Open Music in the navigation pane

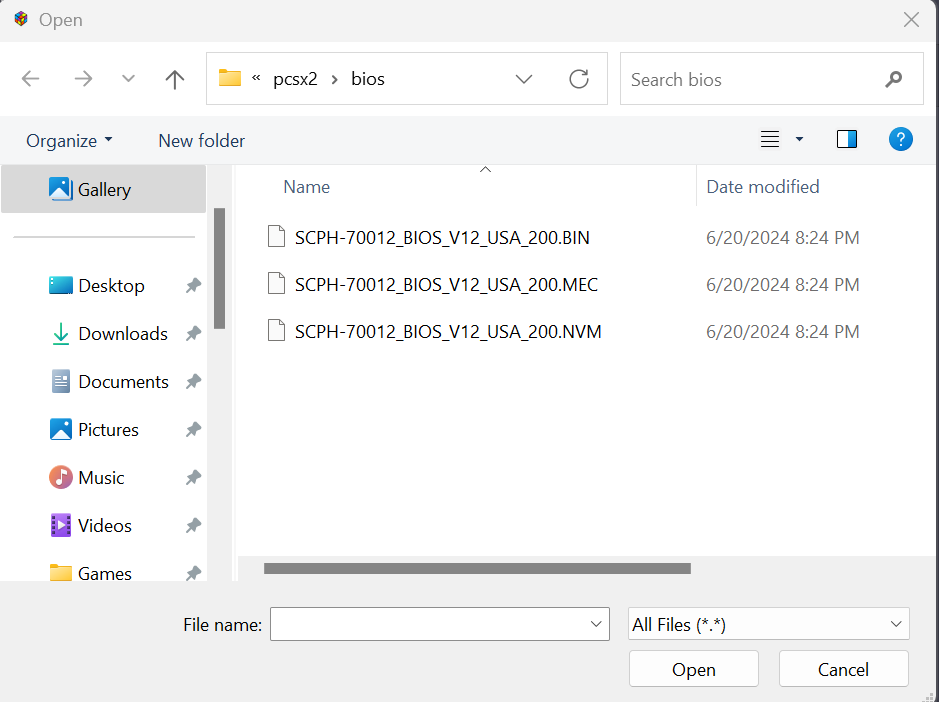click(101, 477)
